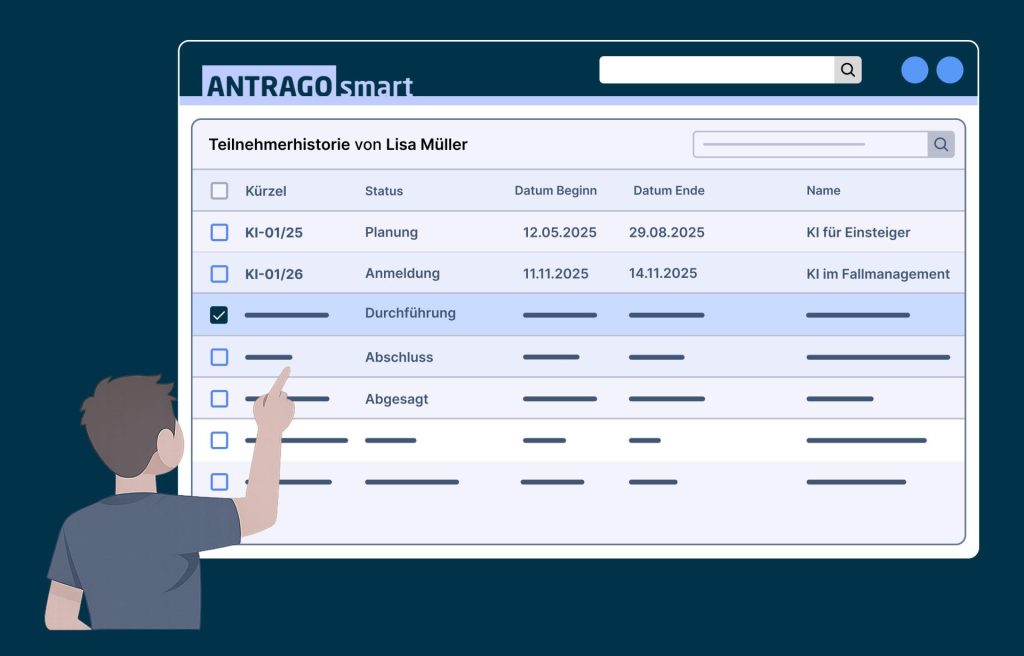Open the KI für Einsteiger entry

tap(858, 233)
